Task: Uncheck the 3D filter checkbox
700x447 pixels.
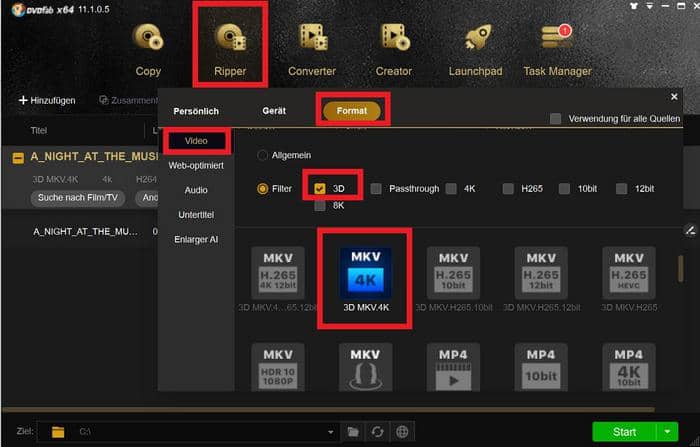Action: pos(320,188)
